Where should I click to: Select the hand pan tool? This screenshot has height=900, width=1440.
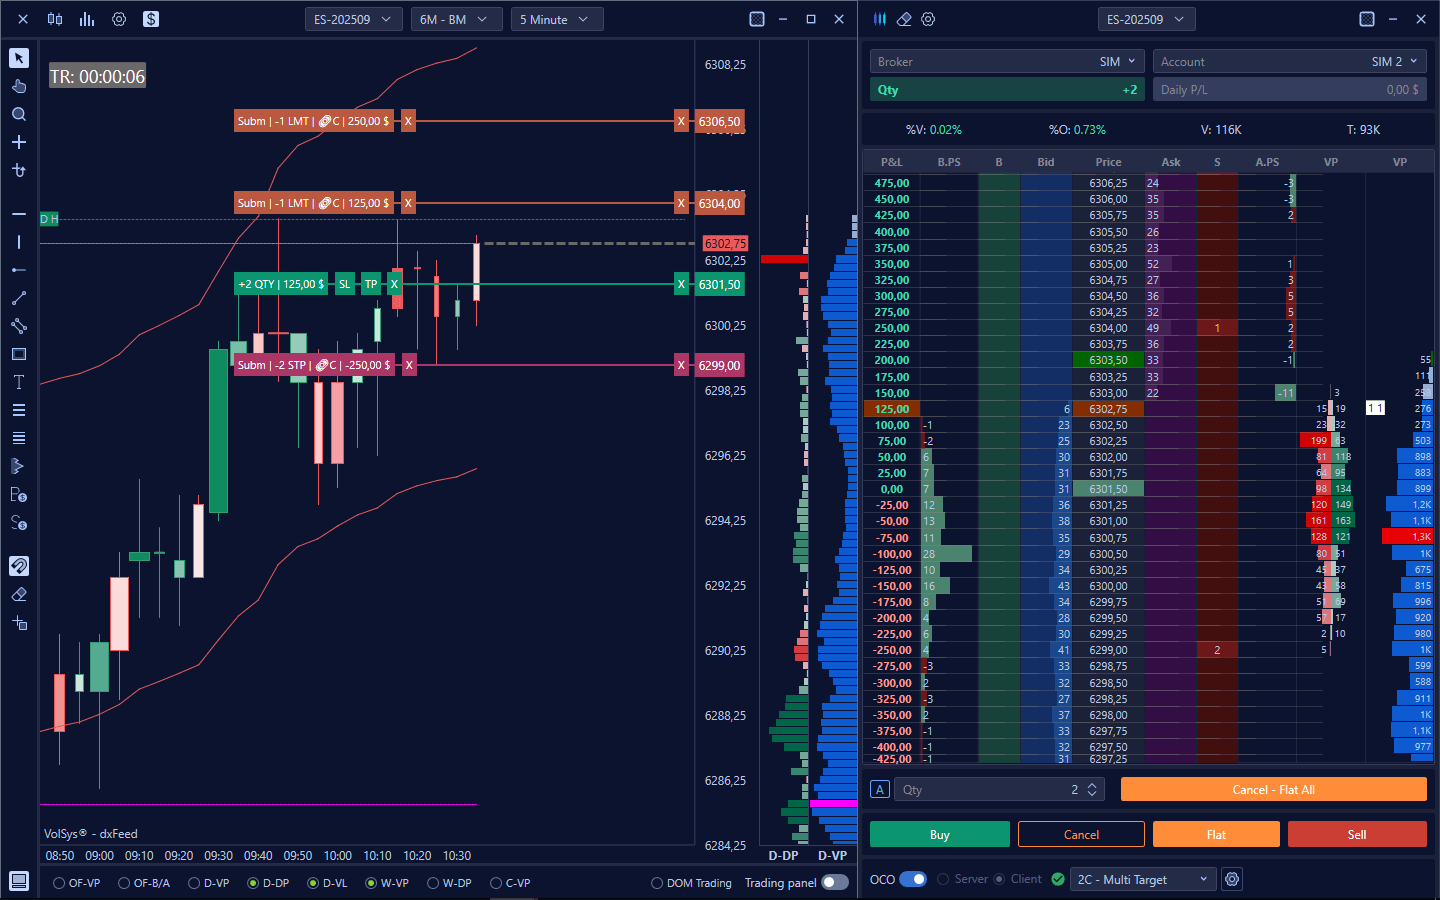[x=19, y=86]
